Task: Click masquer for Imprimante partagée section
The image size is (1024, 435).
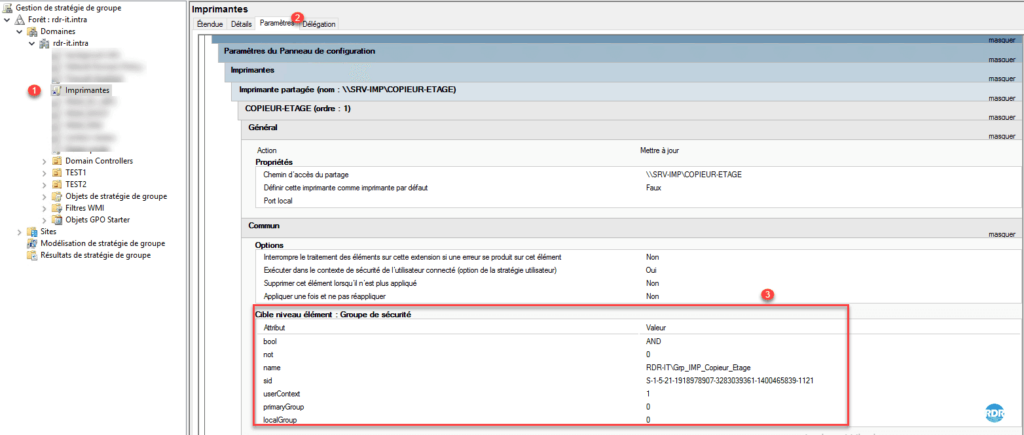Action: coord(1001,98)
